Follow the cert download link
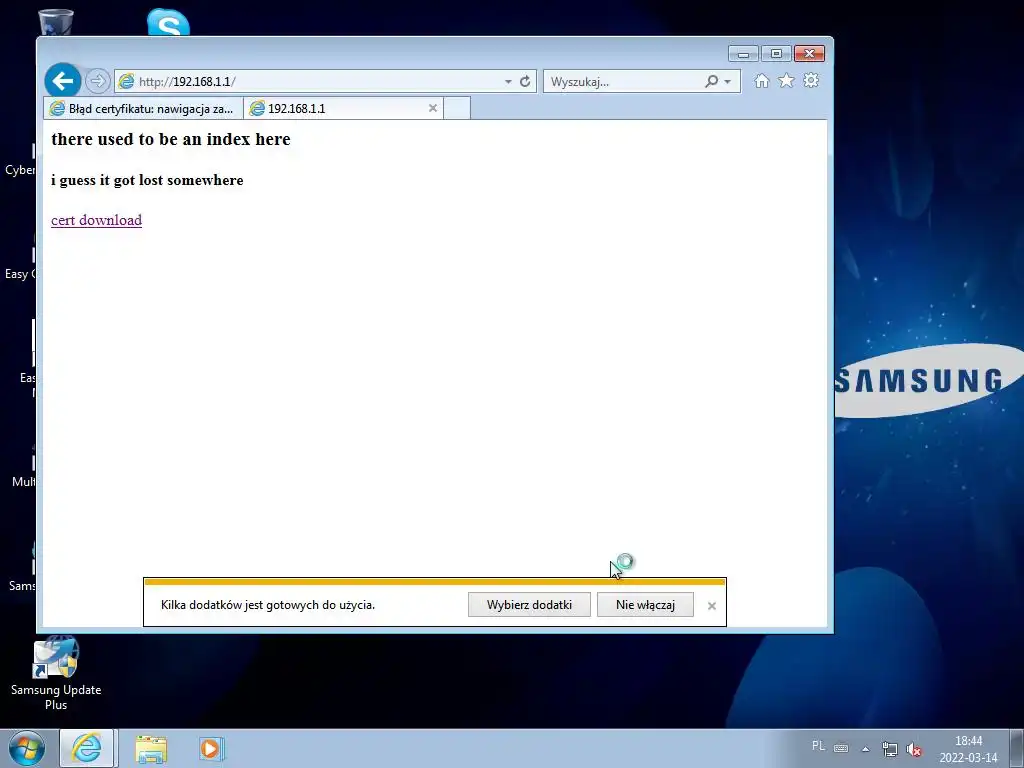This screenshot has width=1024, height=768. [x=97, y=220]
